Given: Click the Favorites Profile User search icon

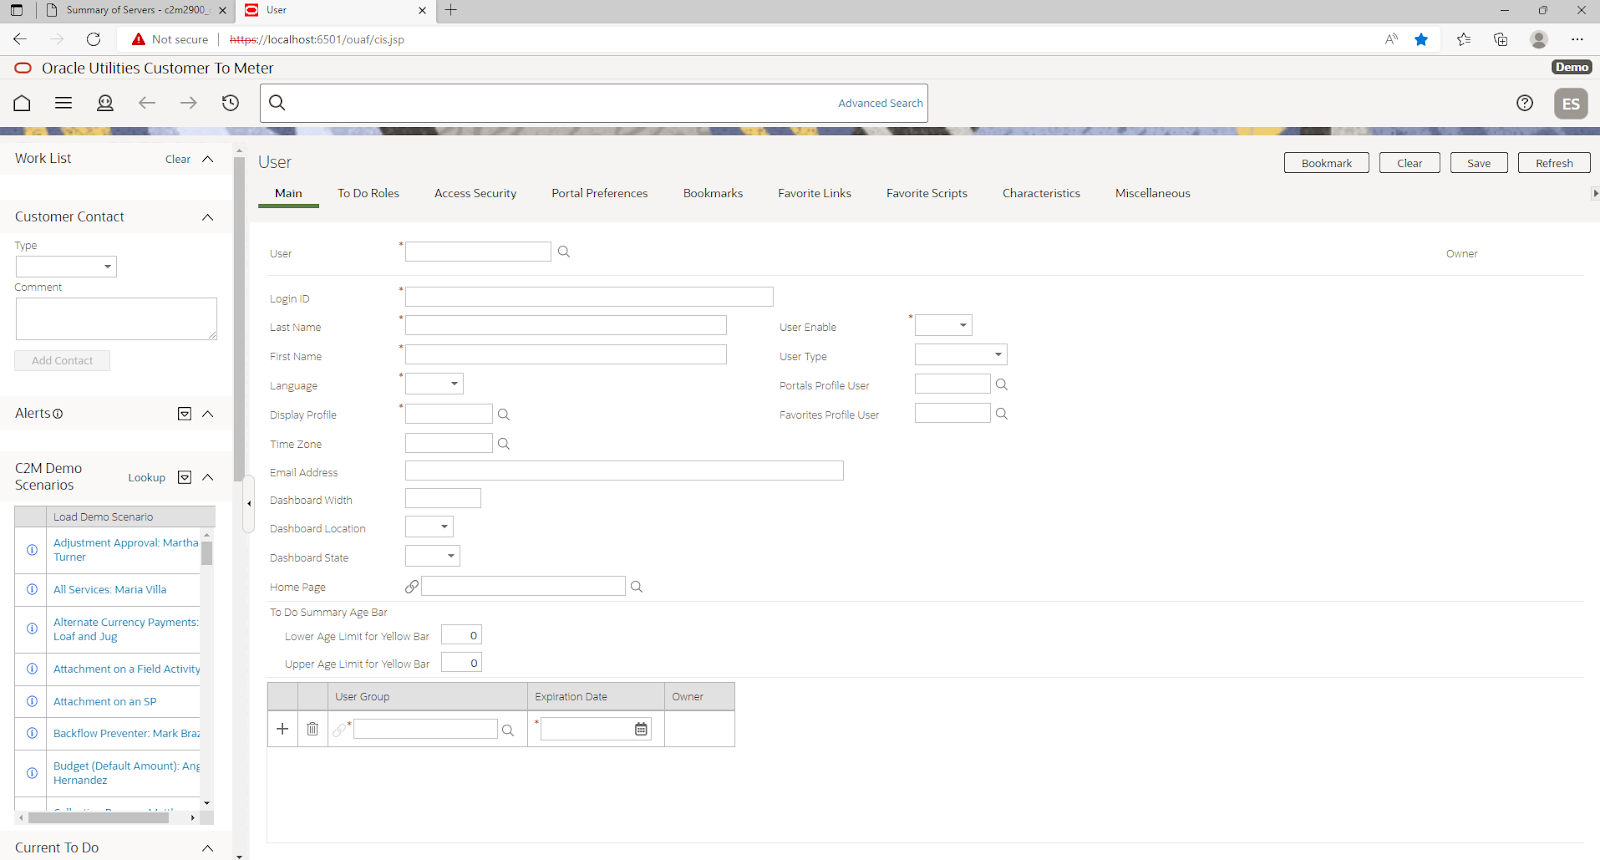Looking at the screenshot, I should click(1002, 413).
